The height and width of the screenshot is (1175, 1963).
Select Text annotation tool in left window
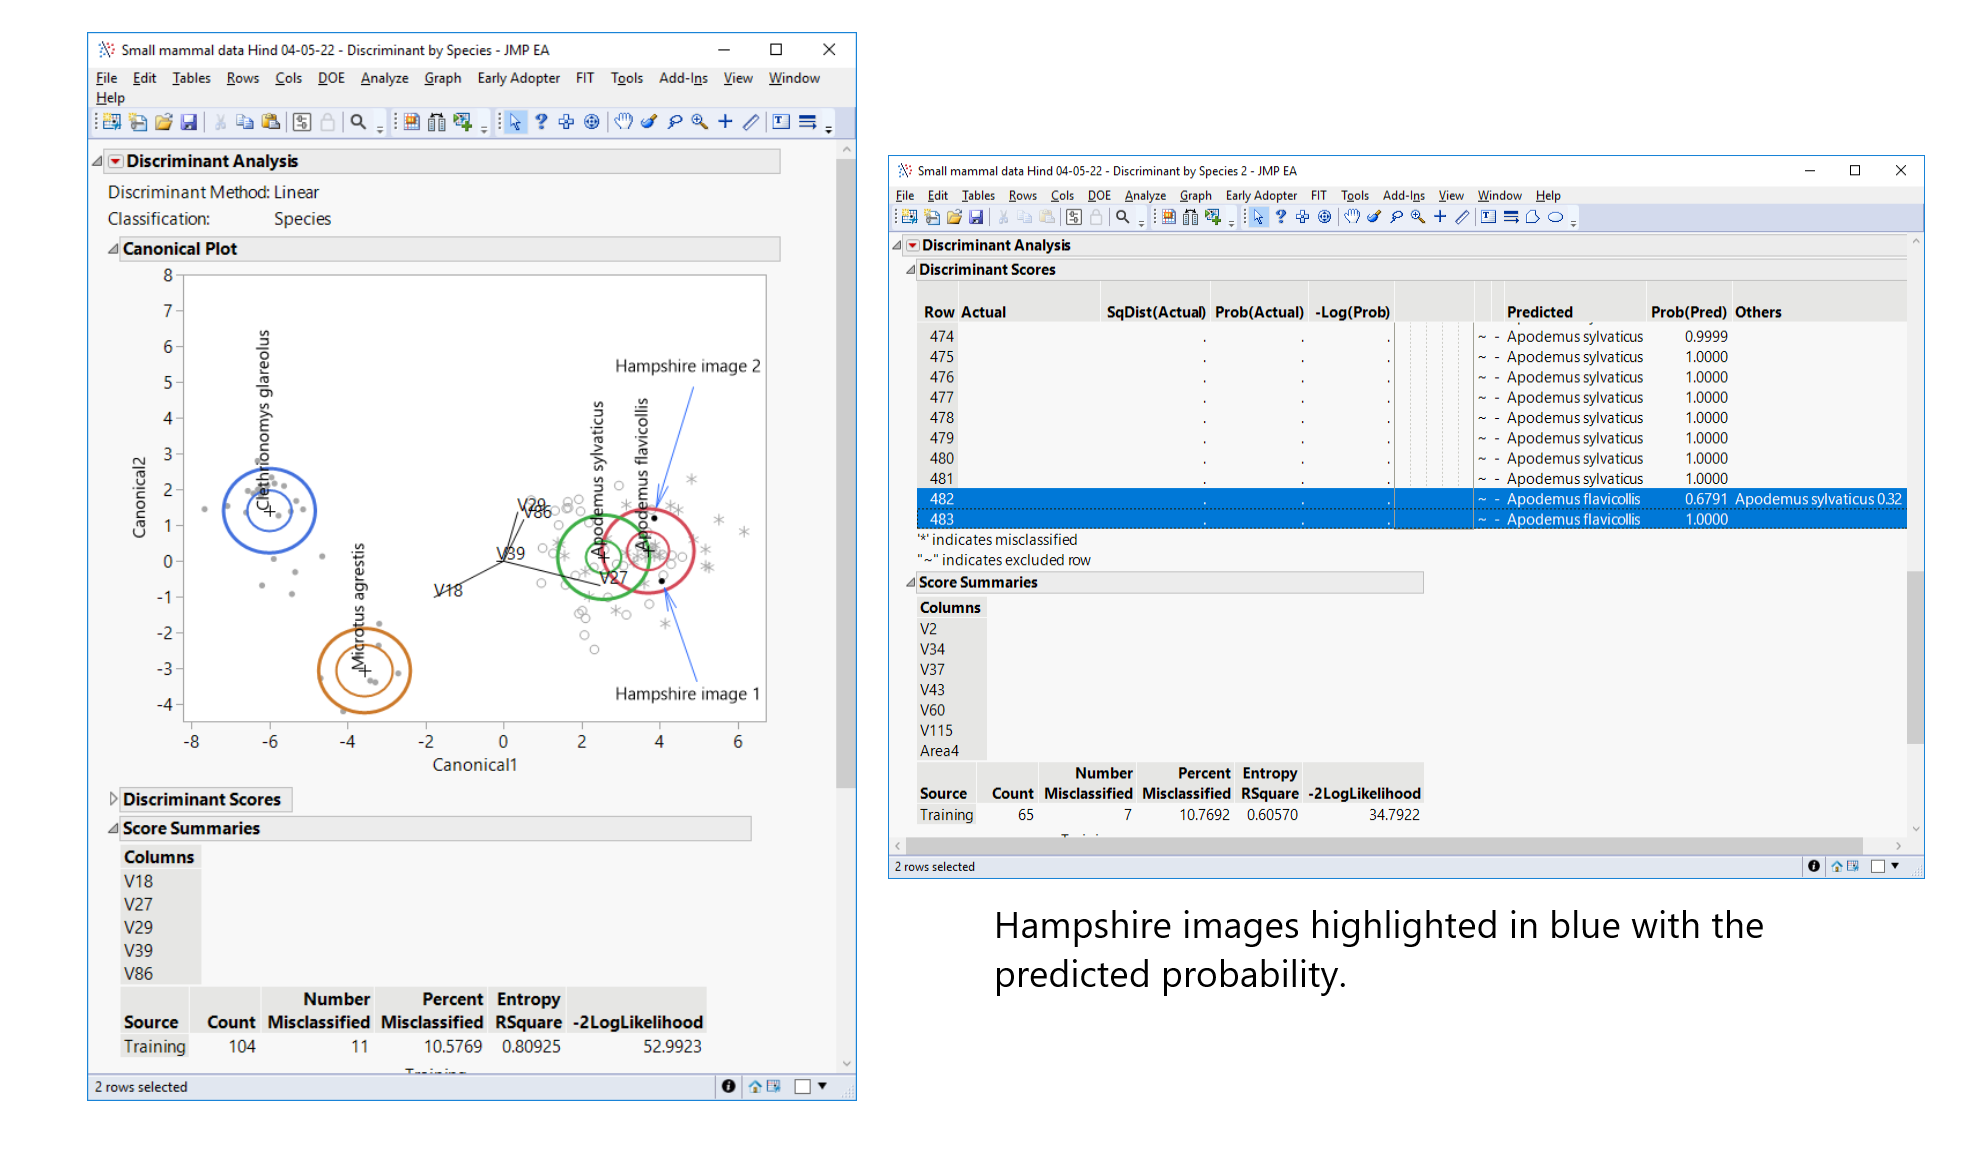781,122
